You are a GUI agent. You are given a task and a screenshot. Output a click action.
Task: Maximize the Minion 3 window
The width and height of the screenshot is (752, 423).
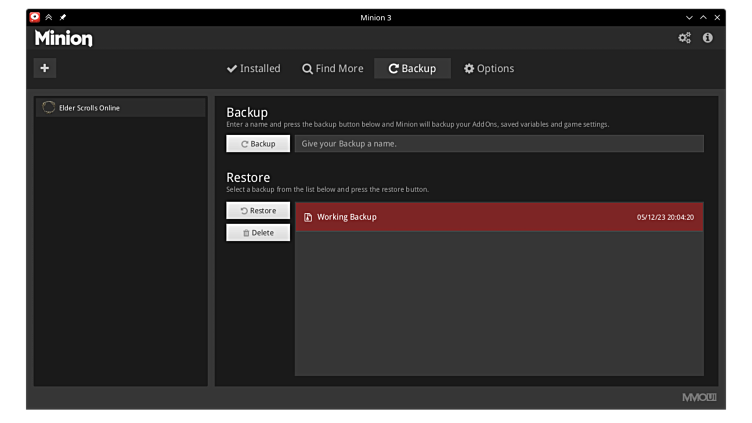point(703,17)
